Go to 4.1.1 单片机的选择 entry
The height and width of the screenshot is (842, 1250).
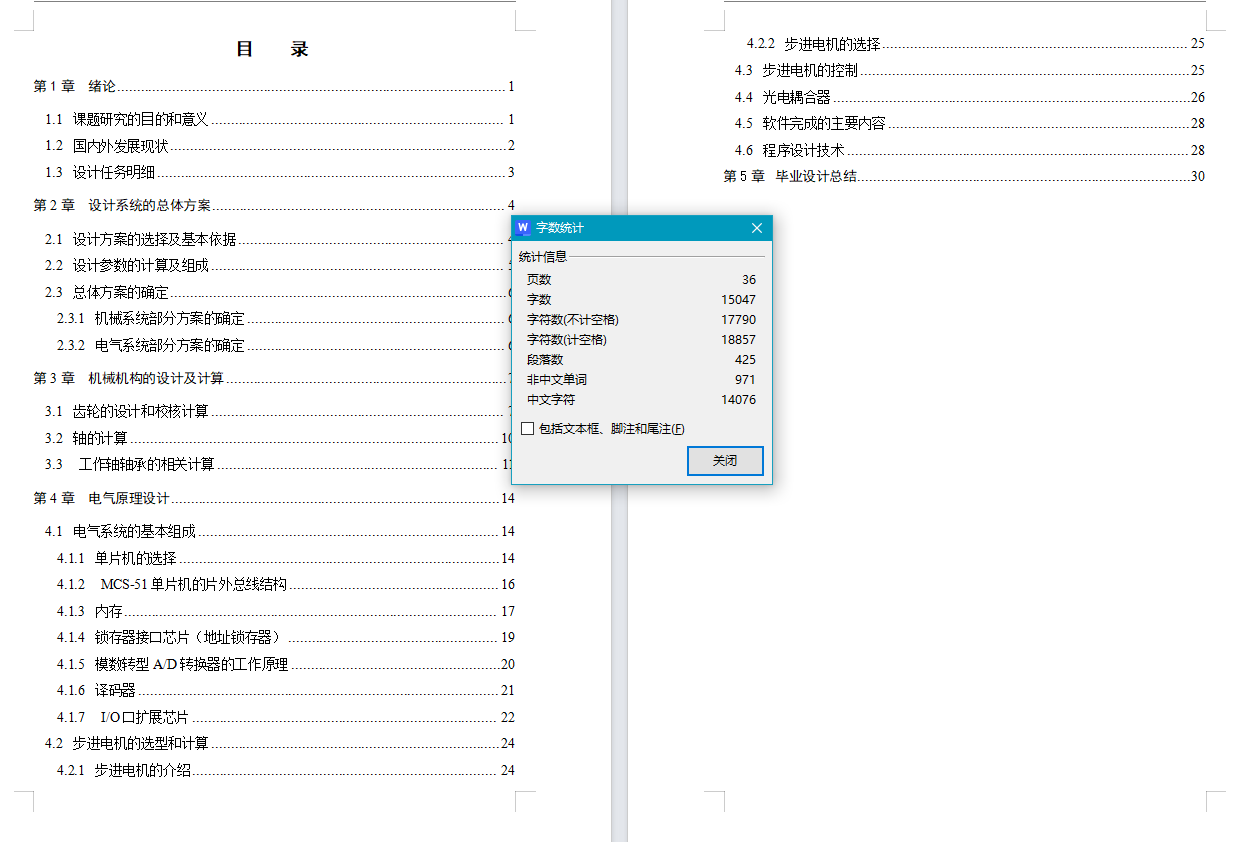click(285, 558)
